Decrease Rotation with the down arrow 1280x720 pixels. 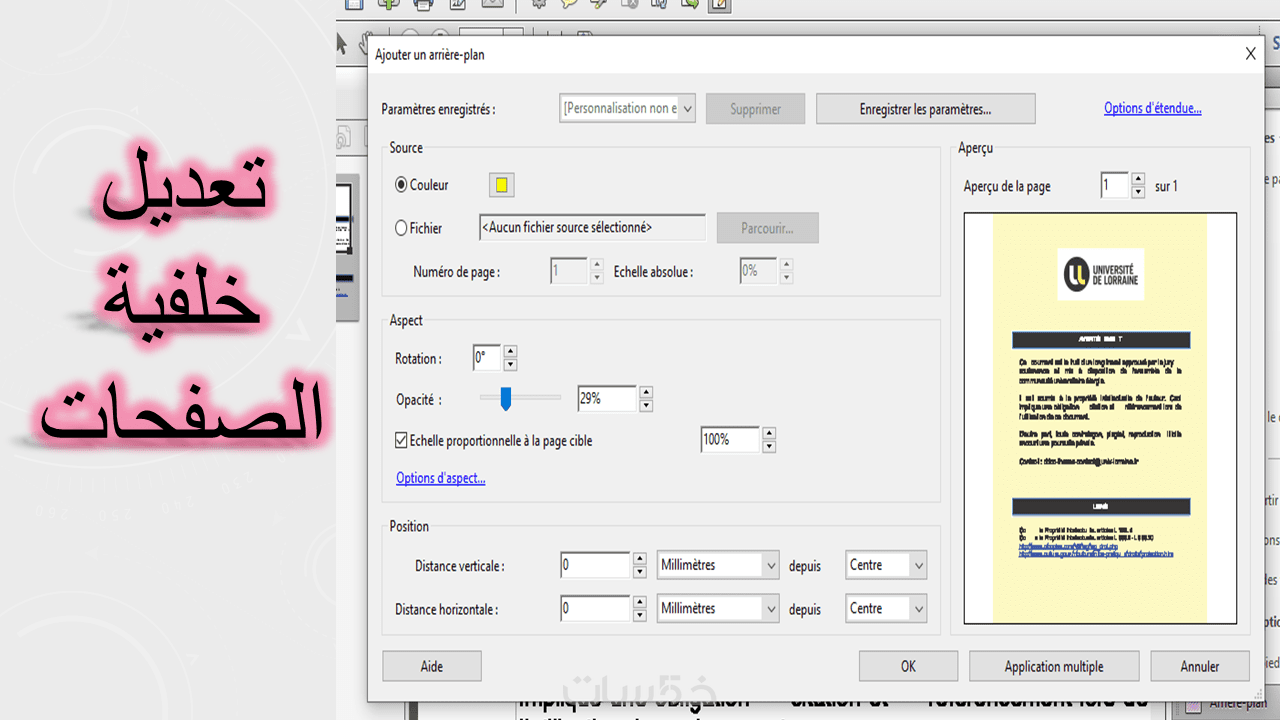point(511,365)
